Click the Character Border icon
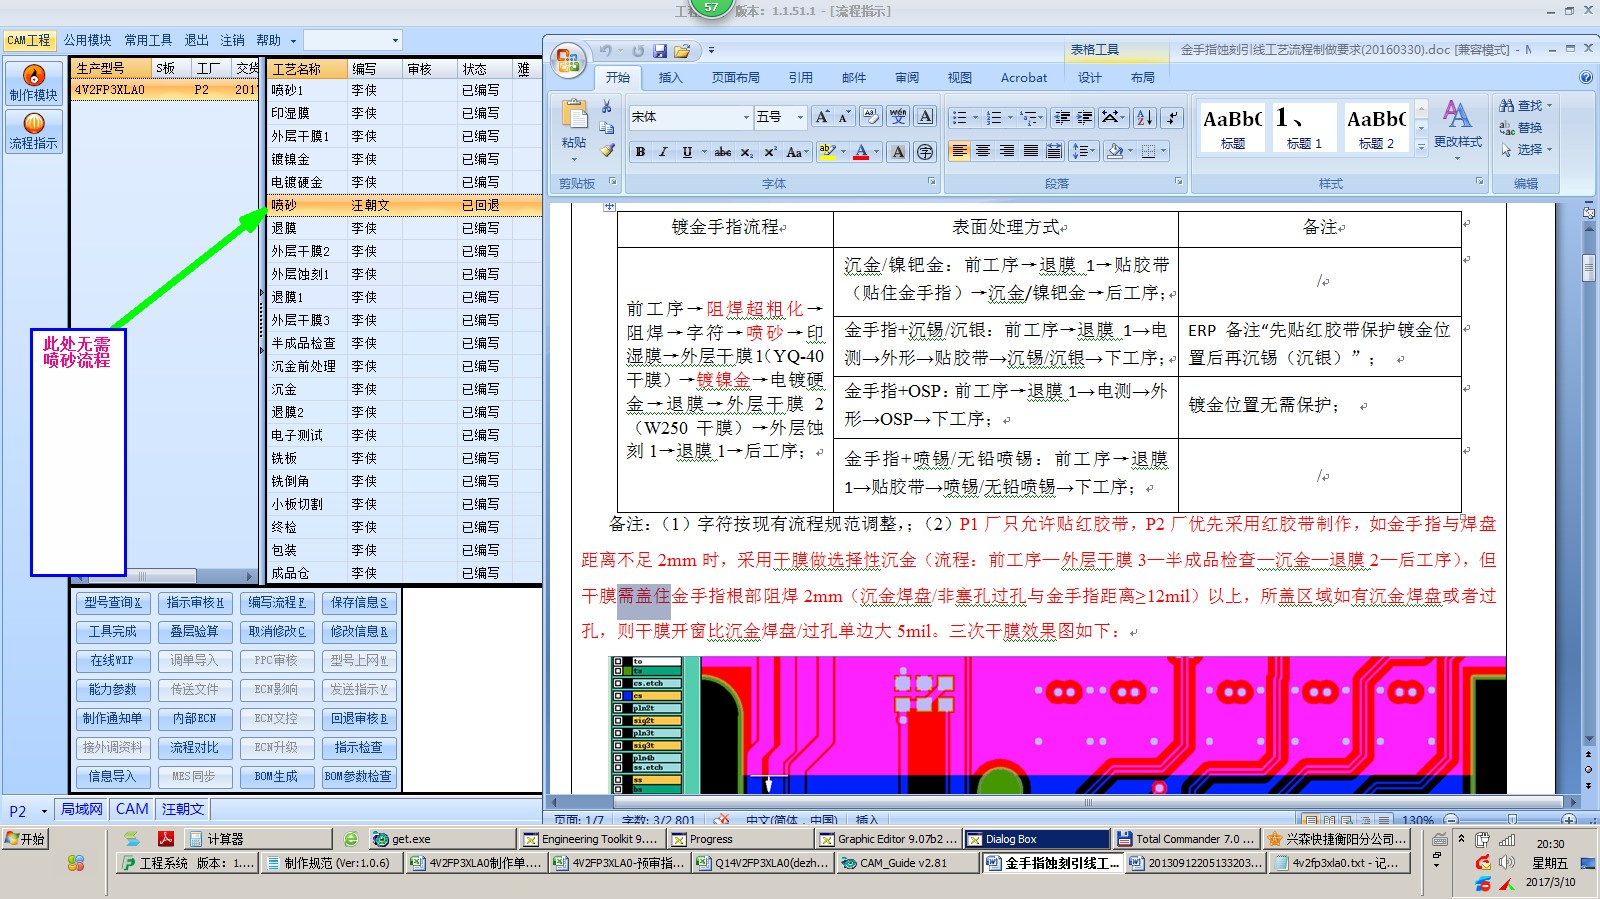1600x899 pixels. coord(926,117)
